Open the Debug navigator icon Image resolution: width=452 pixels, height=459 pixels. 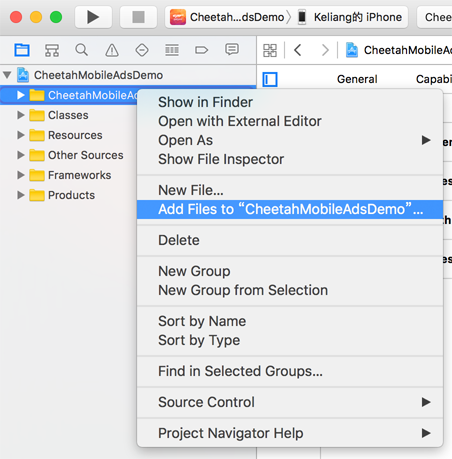coord(172,50)
